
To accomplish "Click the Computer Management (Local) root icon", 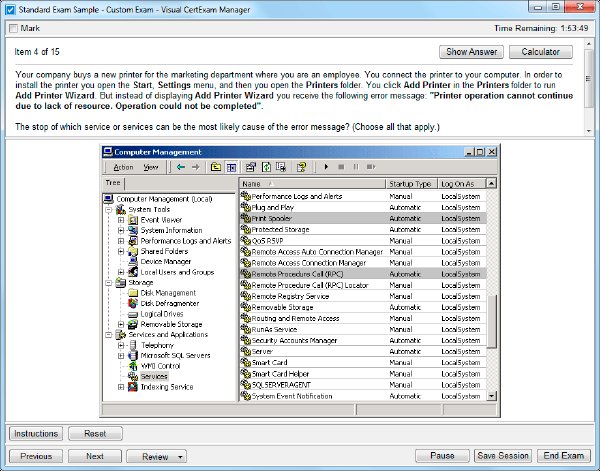I will [109, 199].
